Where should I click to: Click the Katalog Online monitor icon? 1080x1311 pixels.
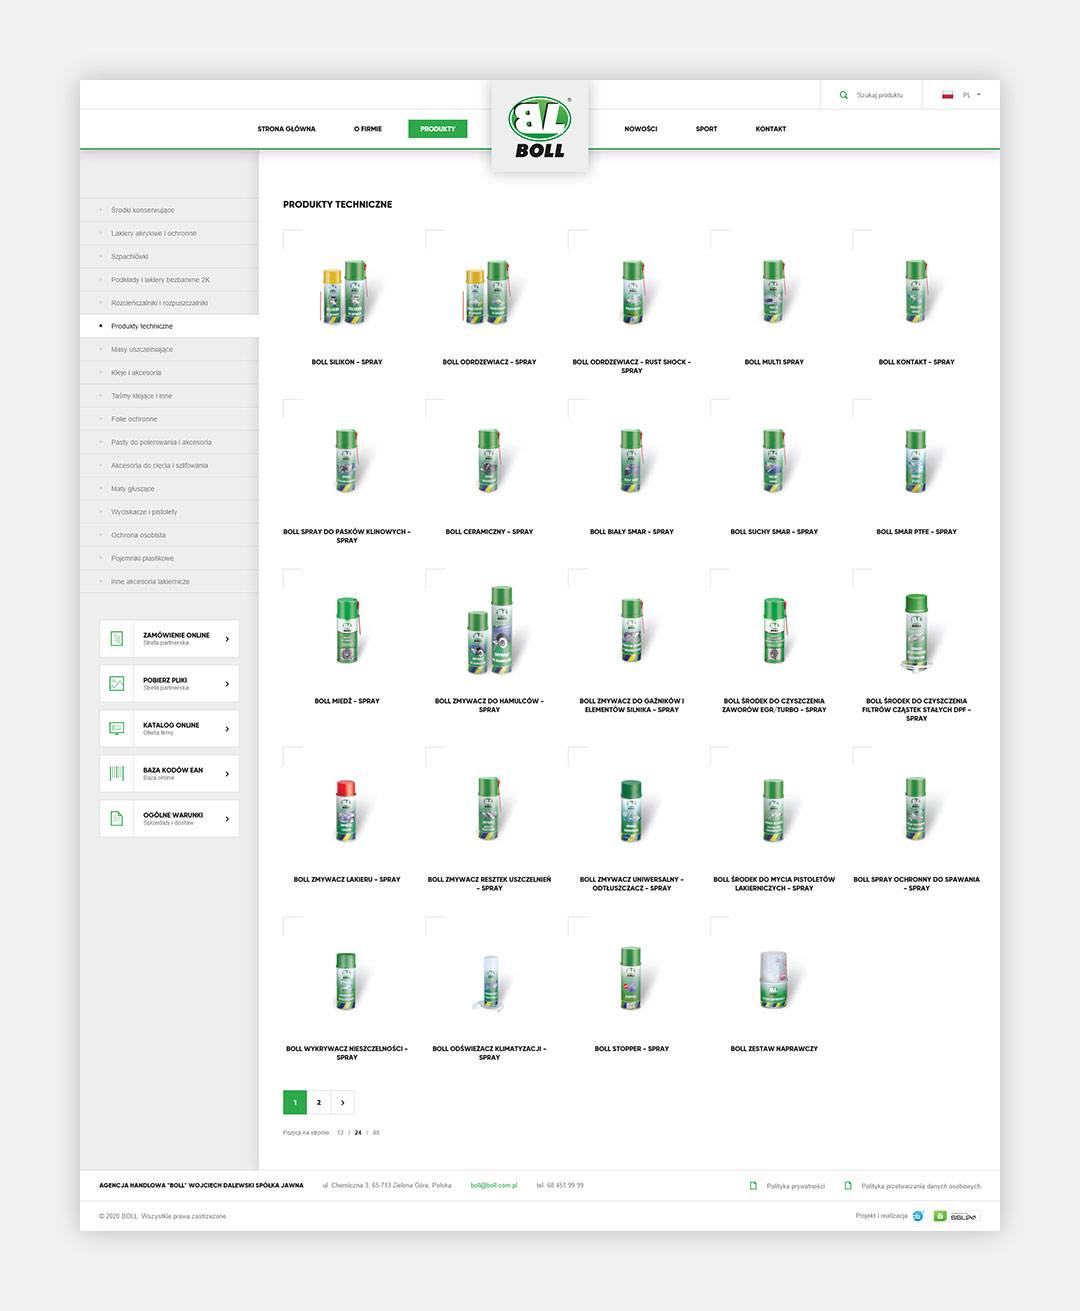tap(115, 728)
